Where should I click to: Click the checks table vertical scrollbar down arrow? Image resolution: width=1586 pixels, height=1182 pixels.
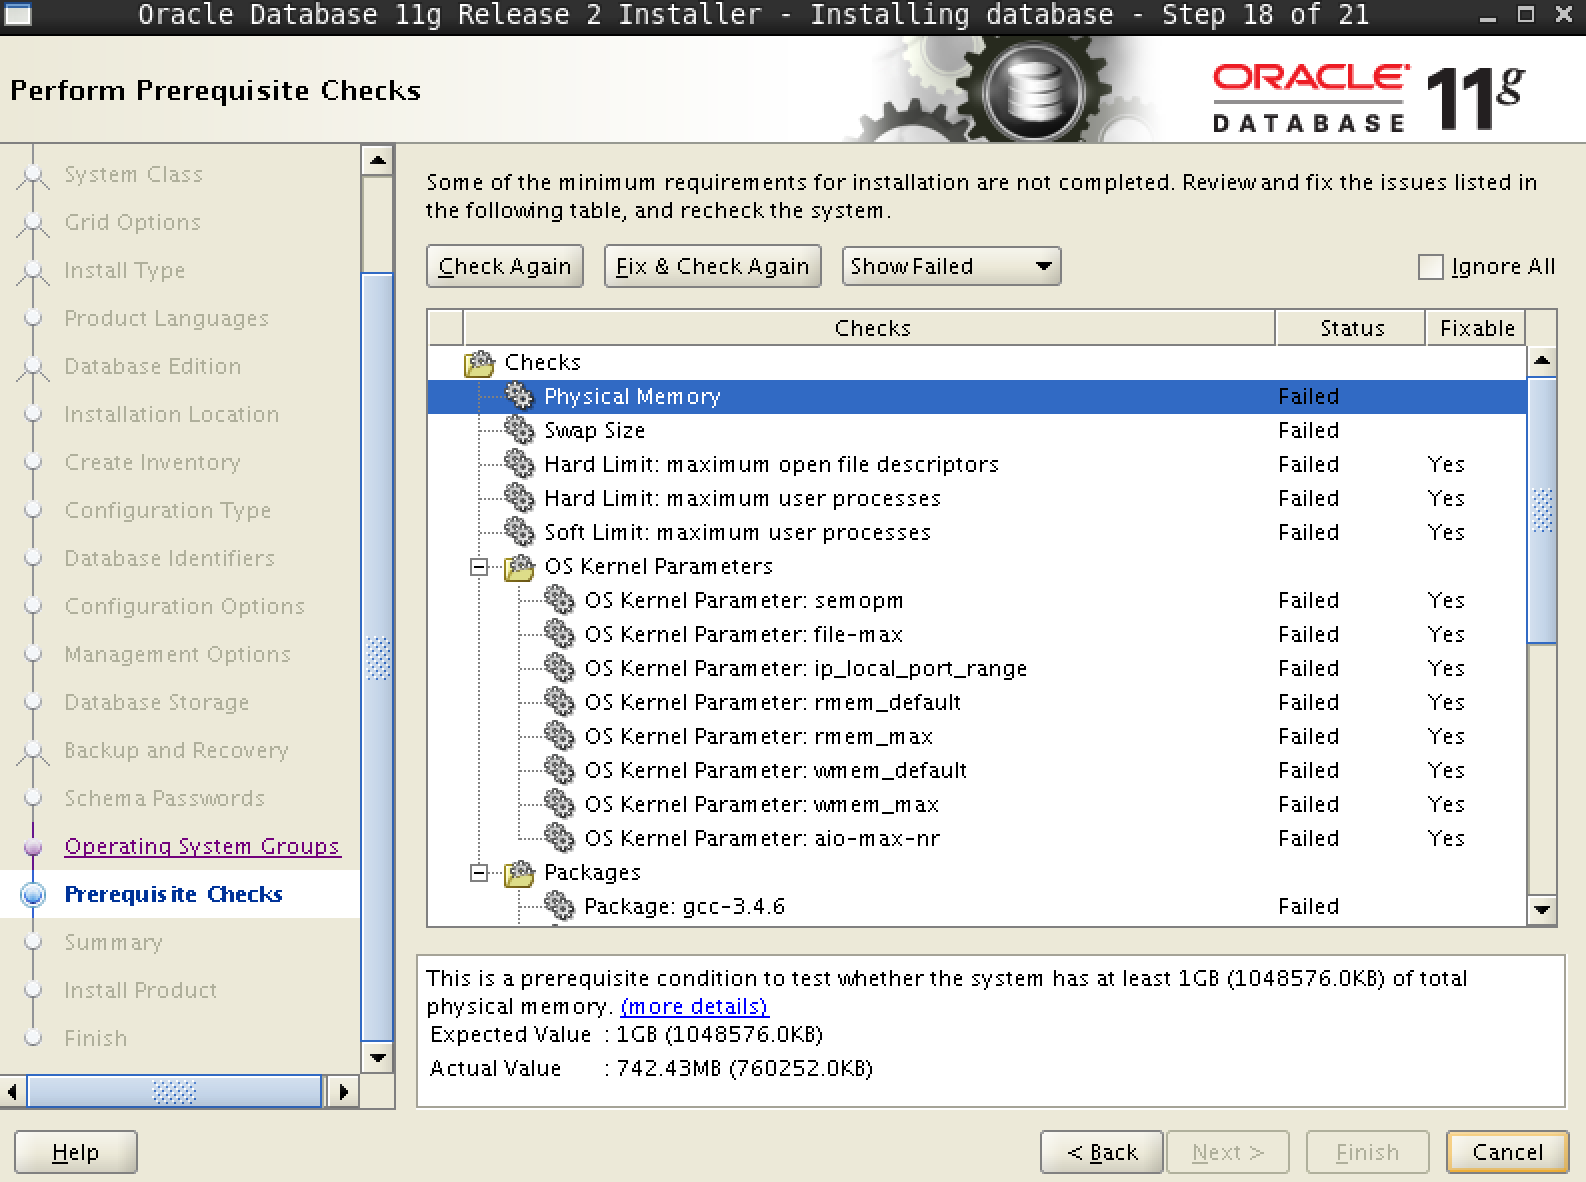coord(1542,909)
